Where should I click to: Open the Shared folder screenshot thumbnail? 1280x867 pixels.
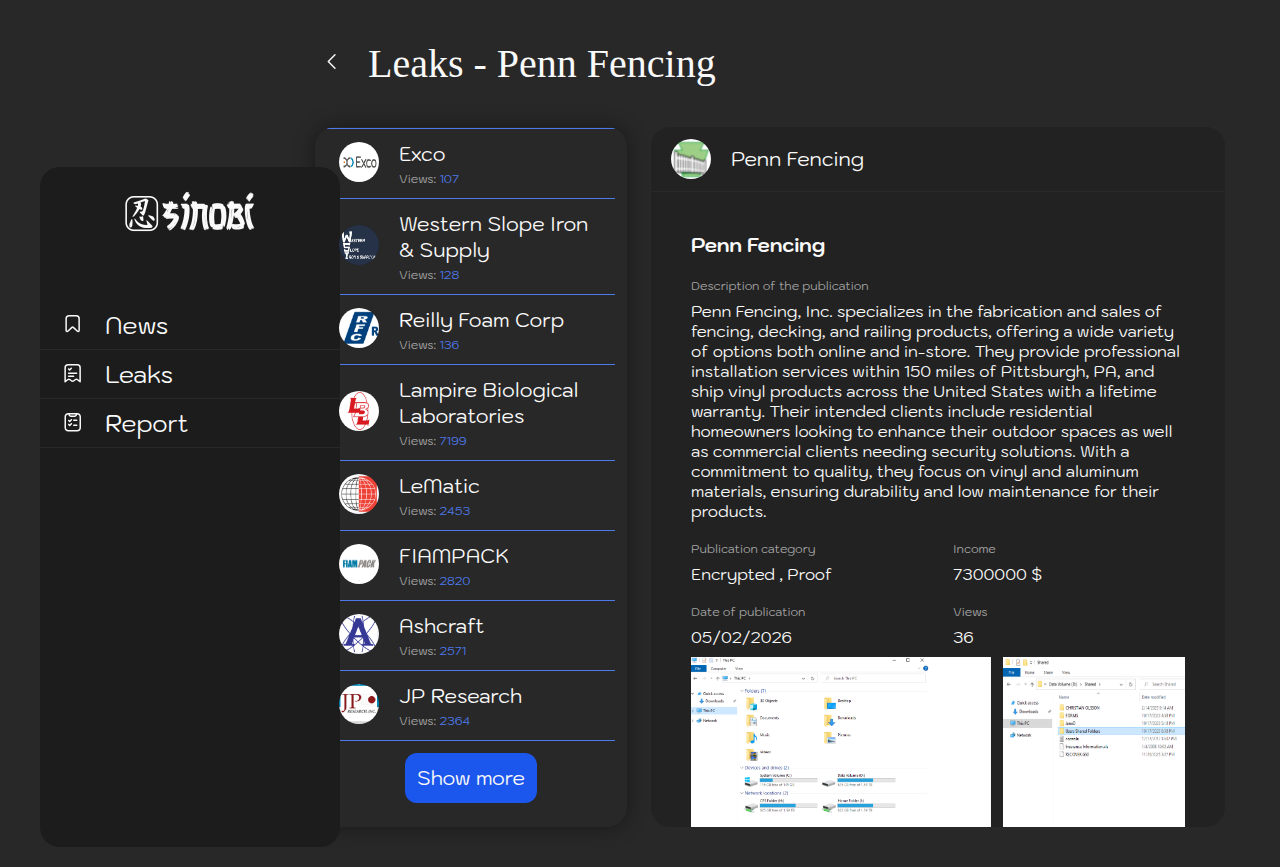coord(1093,741)
